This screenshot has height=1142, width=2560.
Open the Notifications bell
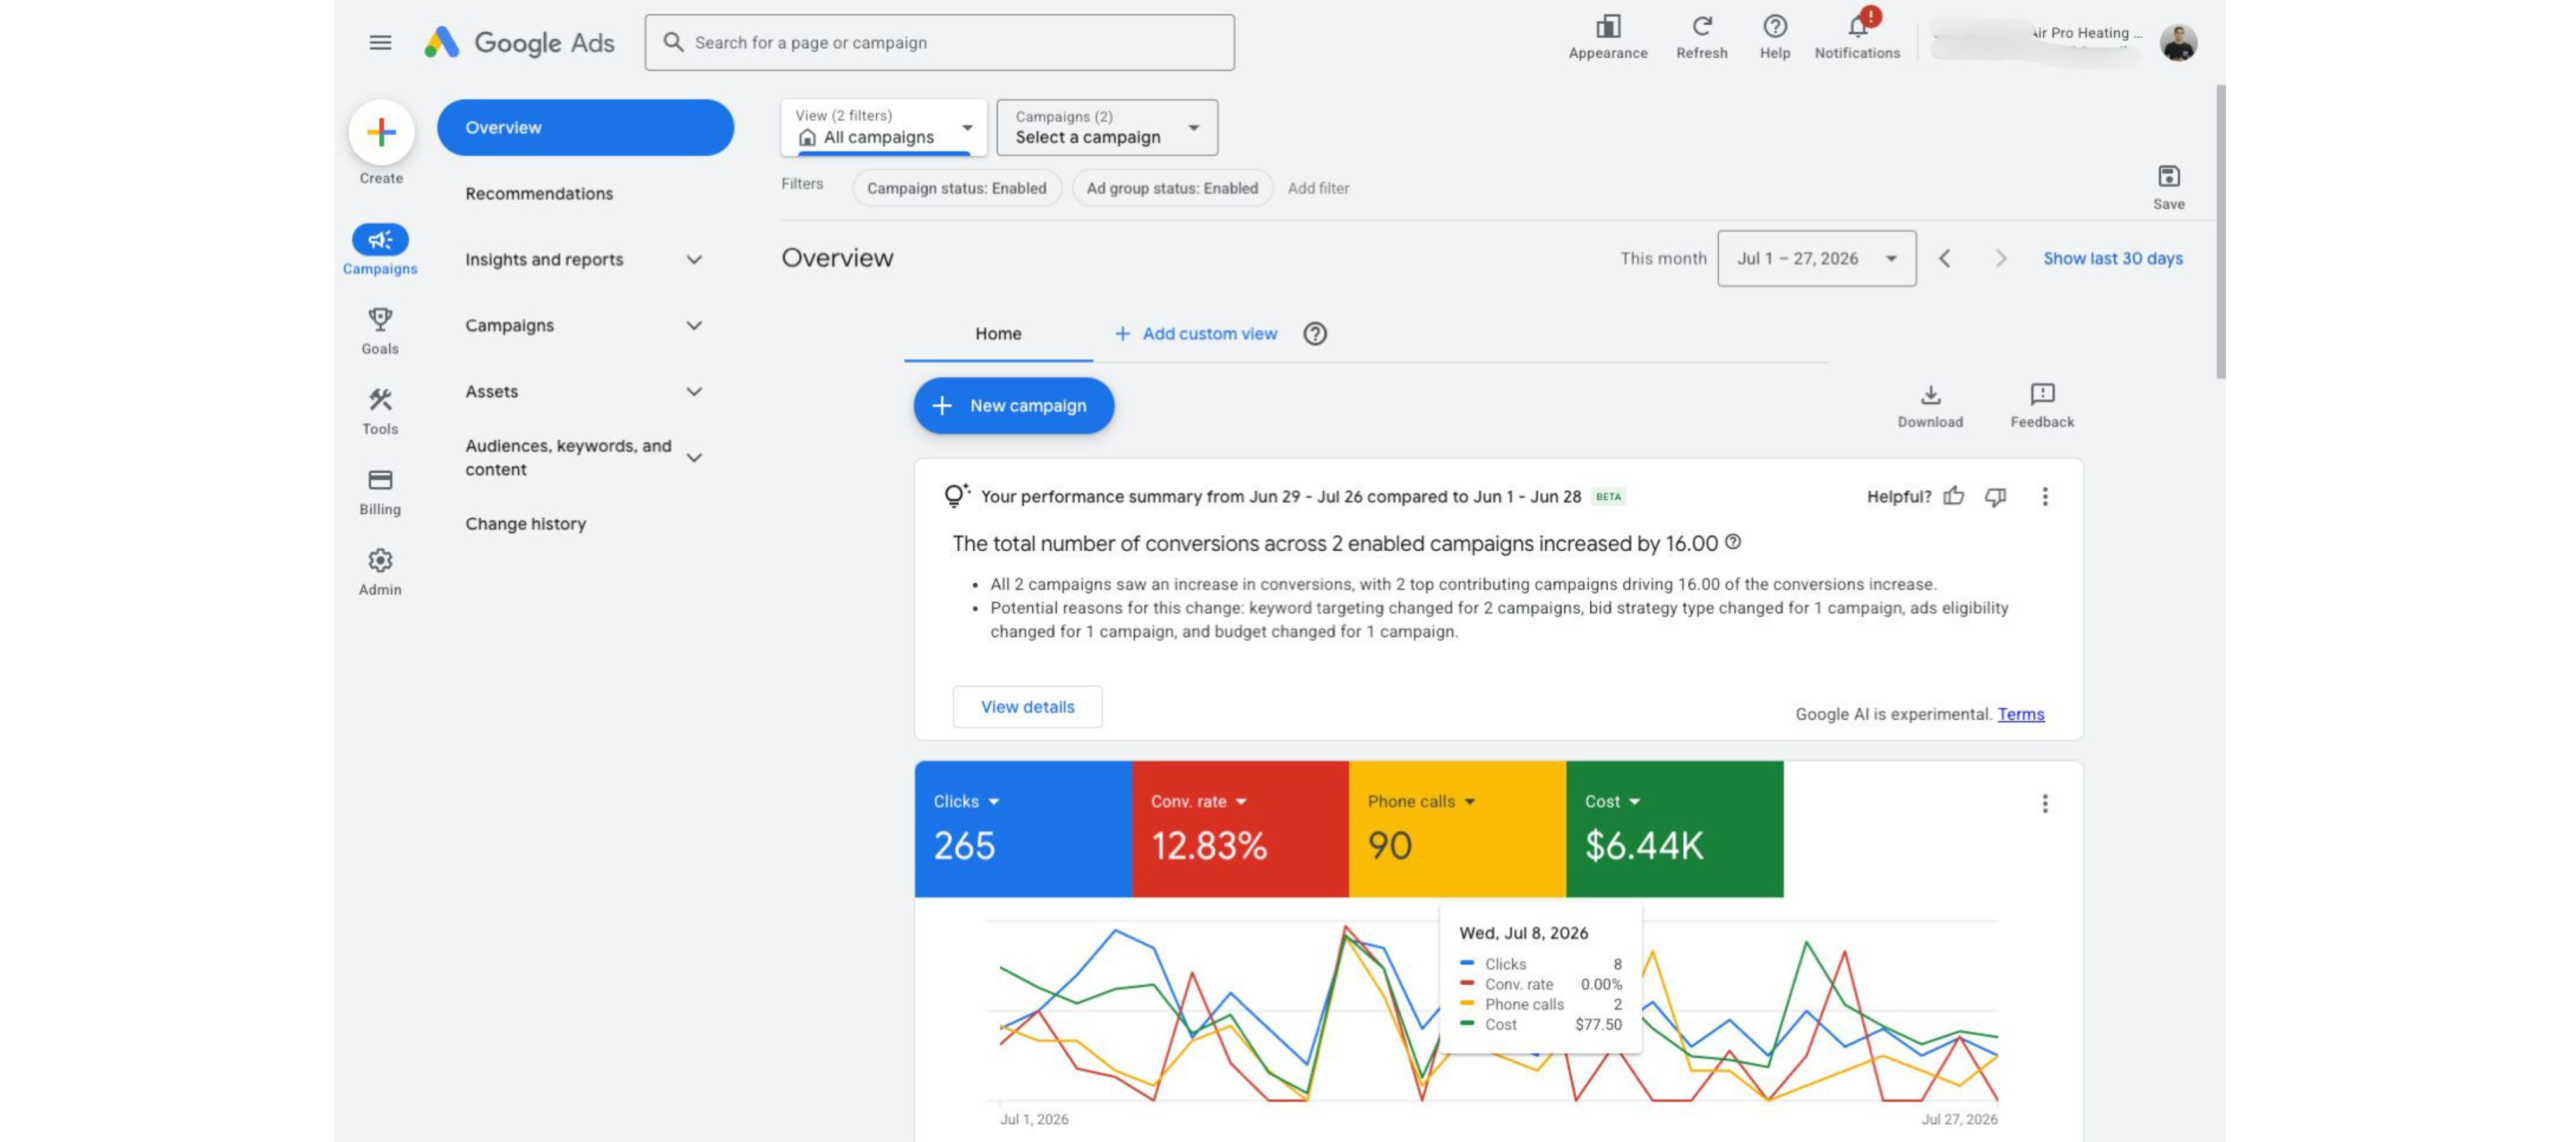pos(1857,27)
